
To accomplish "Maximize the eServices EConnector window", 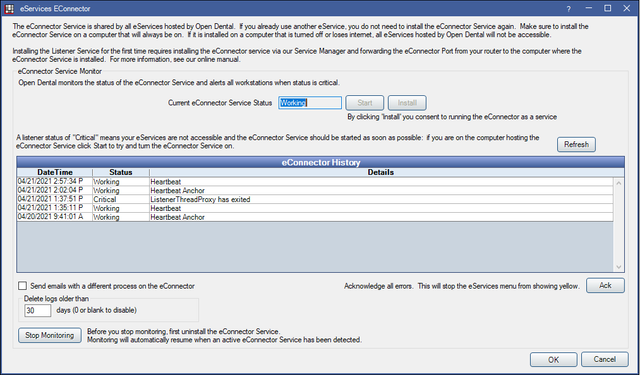I will [608, 9].
